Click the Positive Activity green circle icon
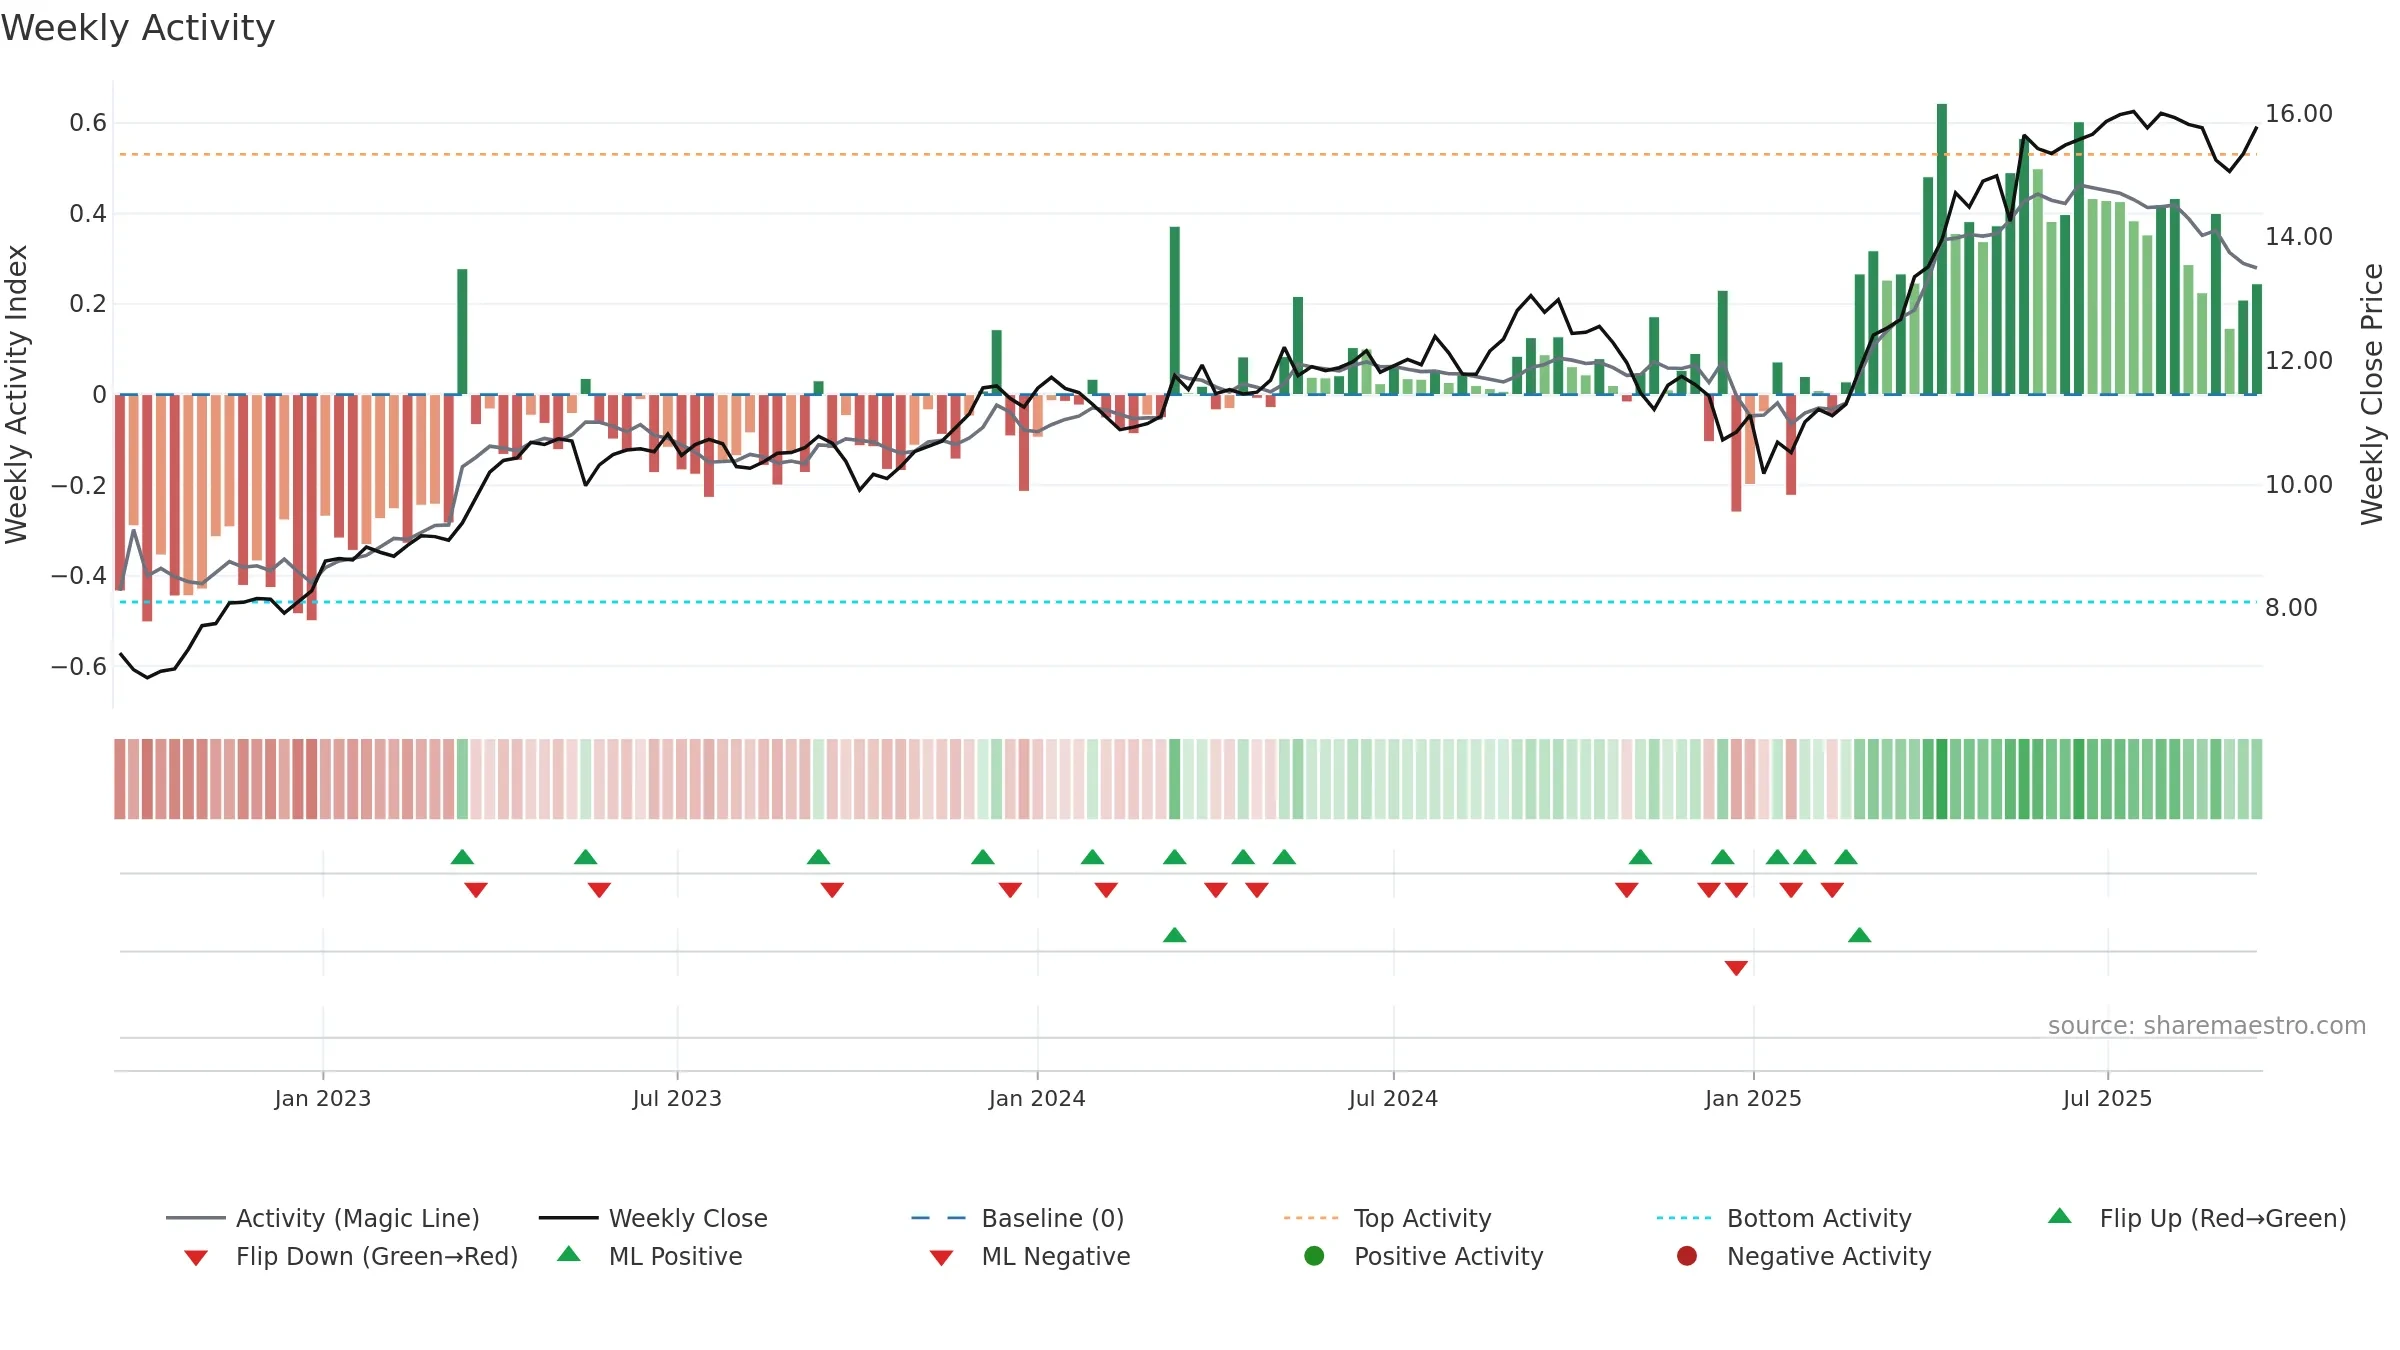The width and height of the screenshot is (2400, 1350). [1314, 1255]
